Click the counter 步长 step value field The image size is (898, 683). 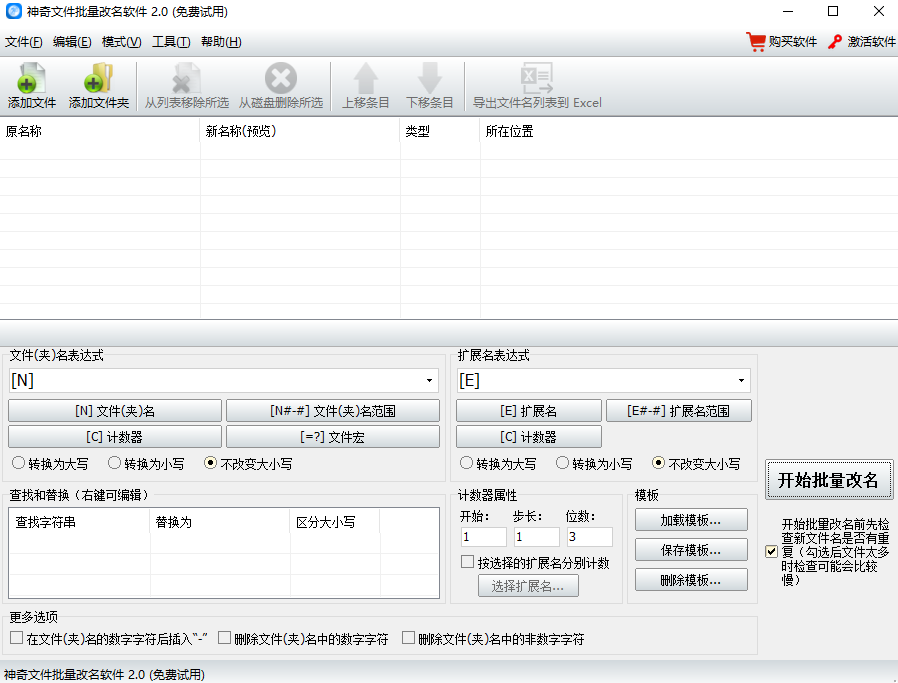pos(537,537)
